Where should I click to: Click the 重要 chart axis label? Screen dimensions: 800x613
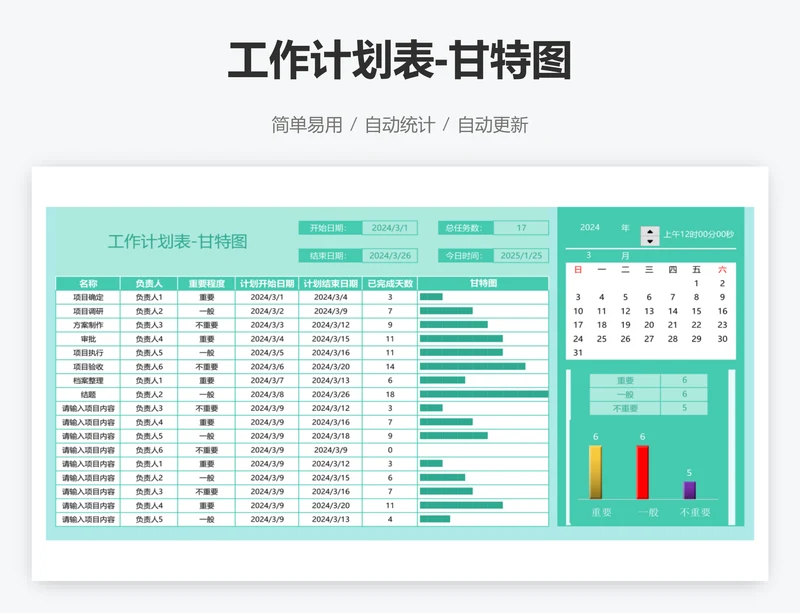tap(601, 512)
